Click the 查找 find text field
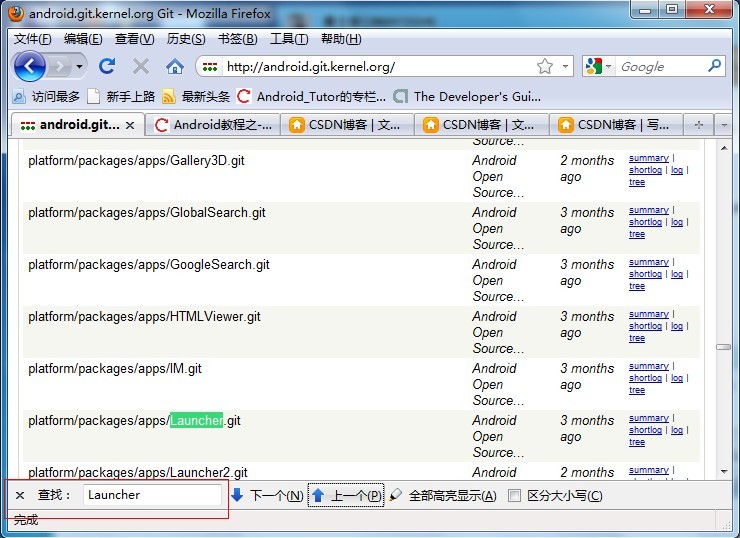 coord(152,495)
